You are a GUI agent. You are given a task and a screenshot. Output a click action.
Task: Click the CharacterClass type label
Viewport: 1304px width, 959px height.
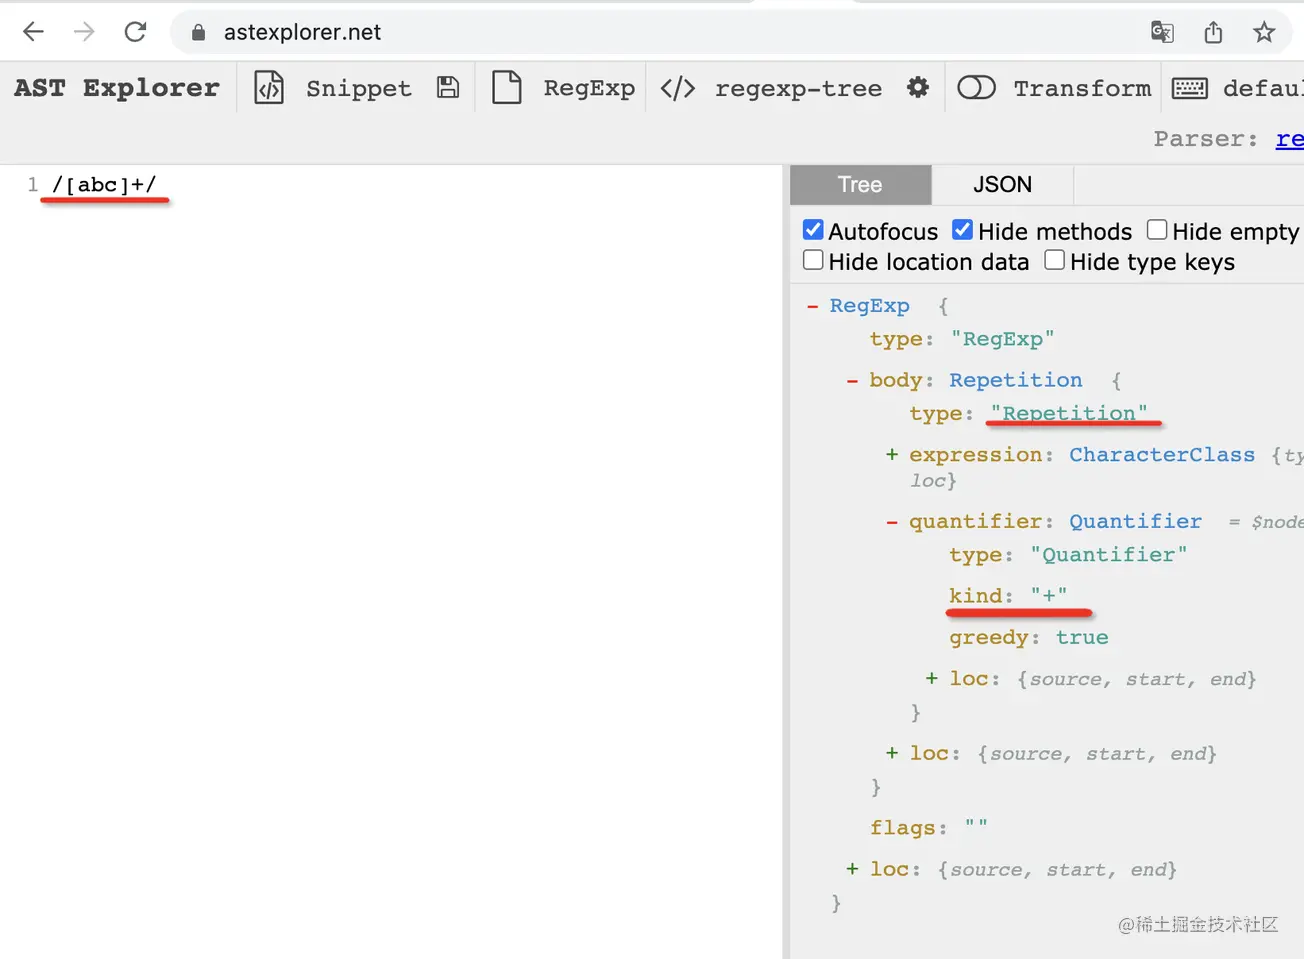[x=1162, y=455]
